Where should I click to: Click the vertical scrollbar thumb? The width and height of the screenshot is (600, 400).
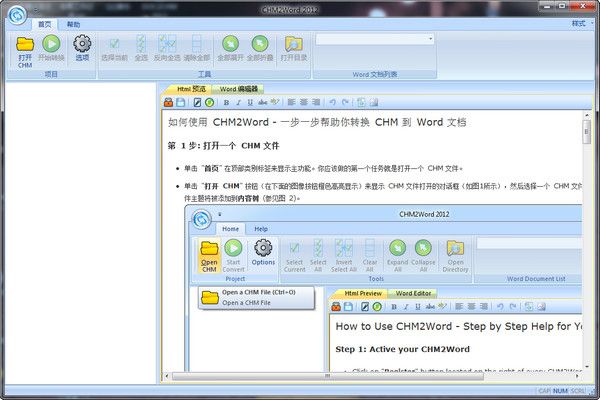[586, 131]
